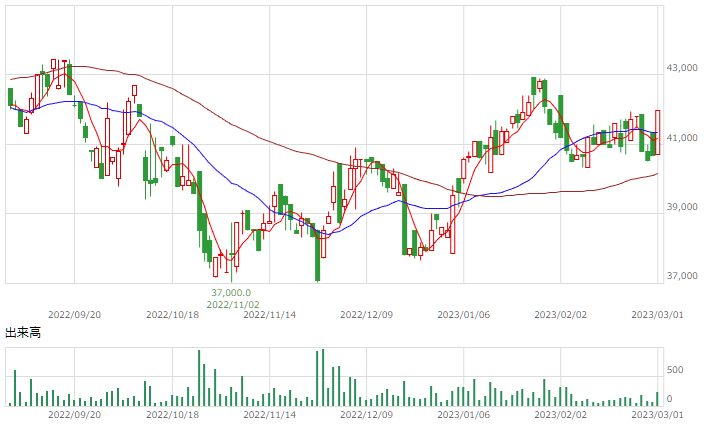Select 2022/10/18 under the price chart
Image resolution: width=706 pixels, height=425 pixels.
tap(172, 315)
